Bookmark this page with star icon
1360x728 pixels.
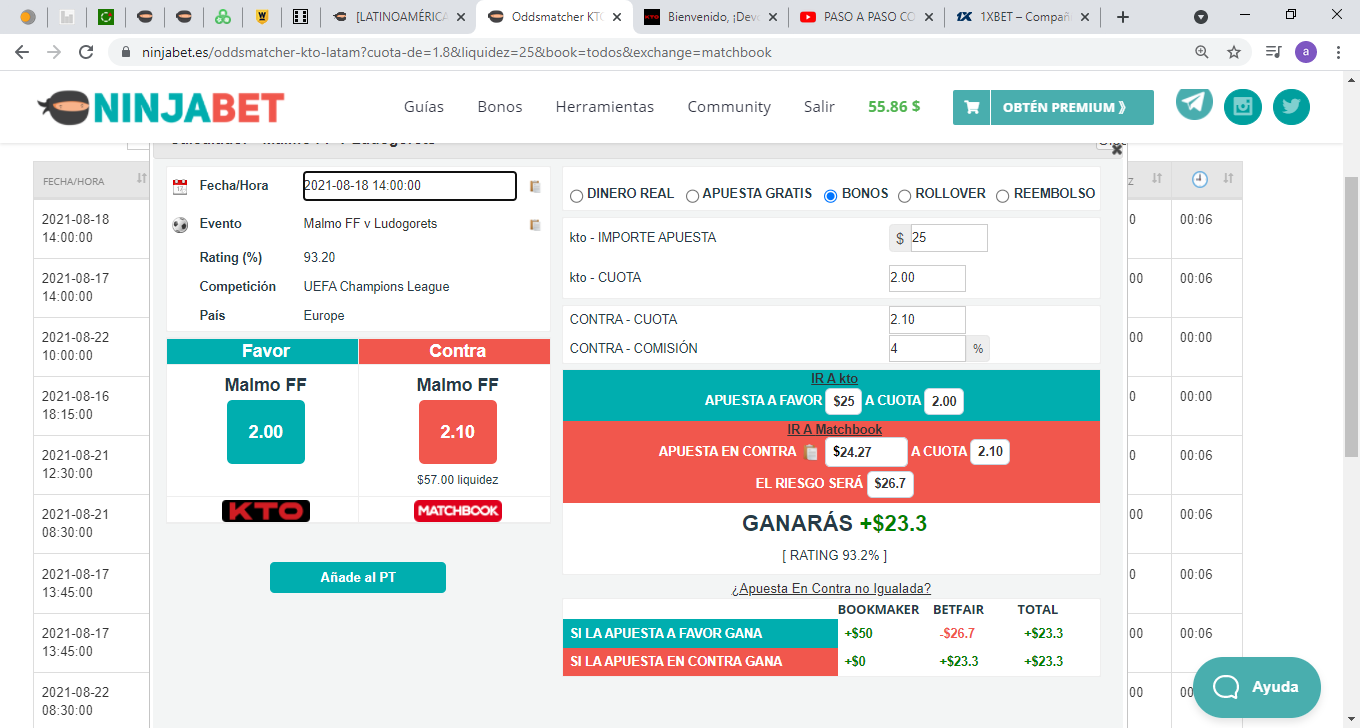[x=1234, y=52]
